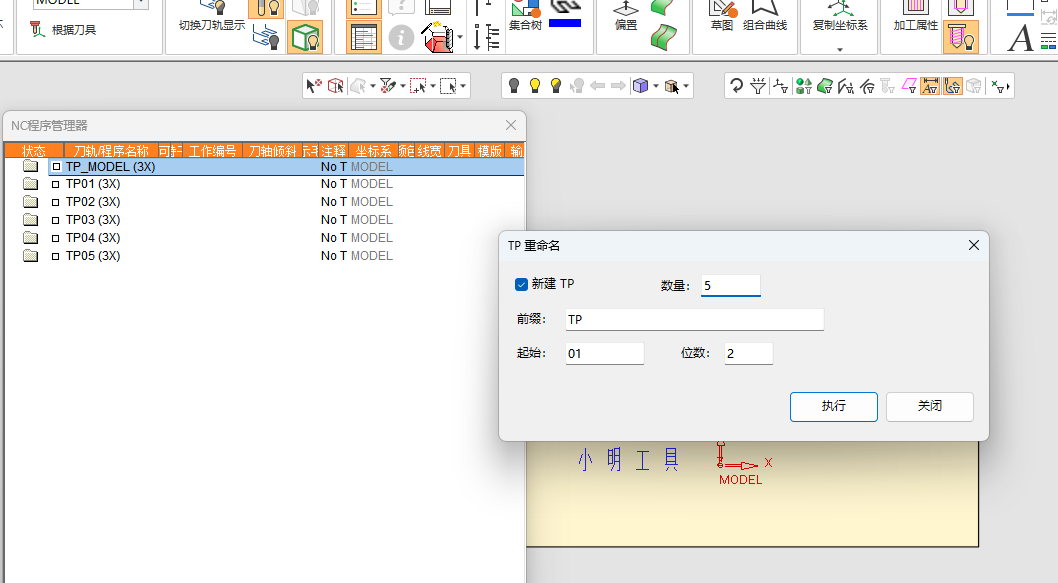1058x583 pixels.
Task: Open the MODEL combo box dropdown
Action: coord(141,3)
